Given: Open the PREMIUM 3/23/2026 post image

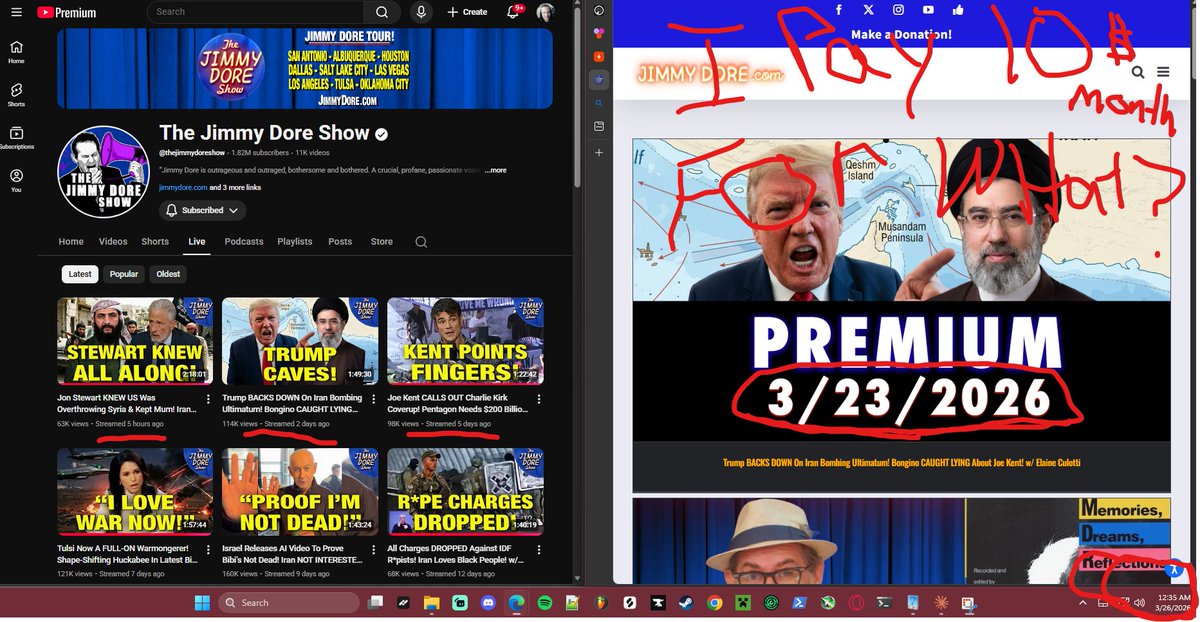Looking at the screenshot, I should pos(901,290).
